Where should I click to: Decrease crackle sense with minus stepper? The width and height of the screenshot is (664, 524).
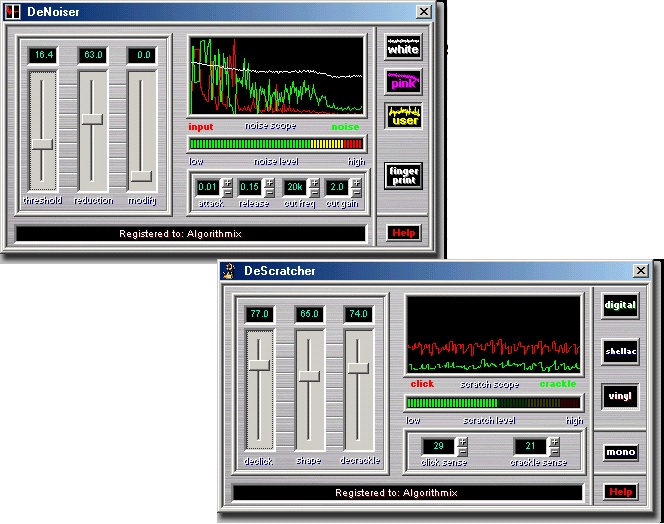tap(553, 451)
